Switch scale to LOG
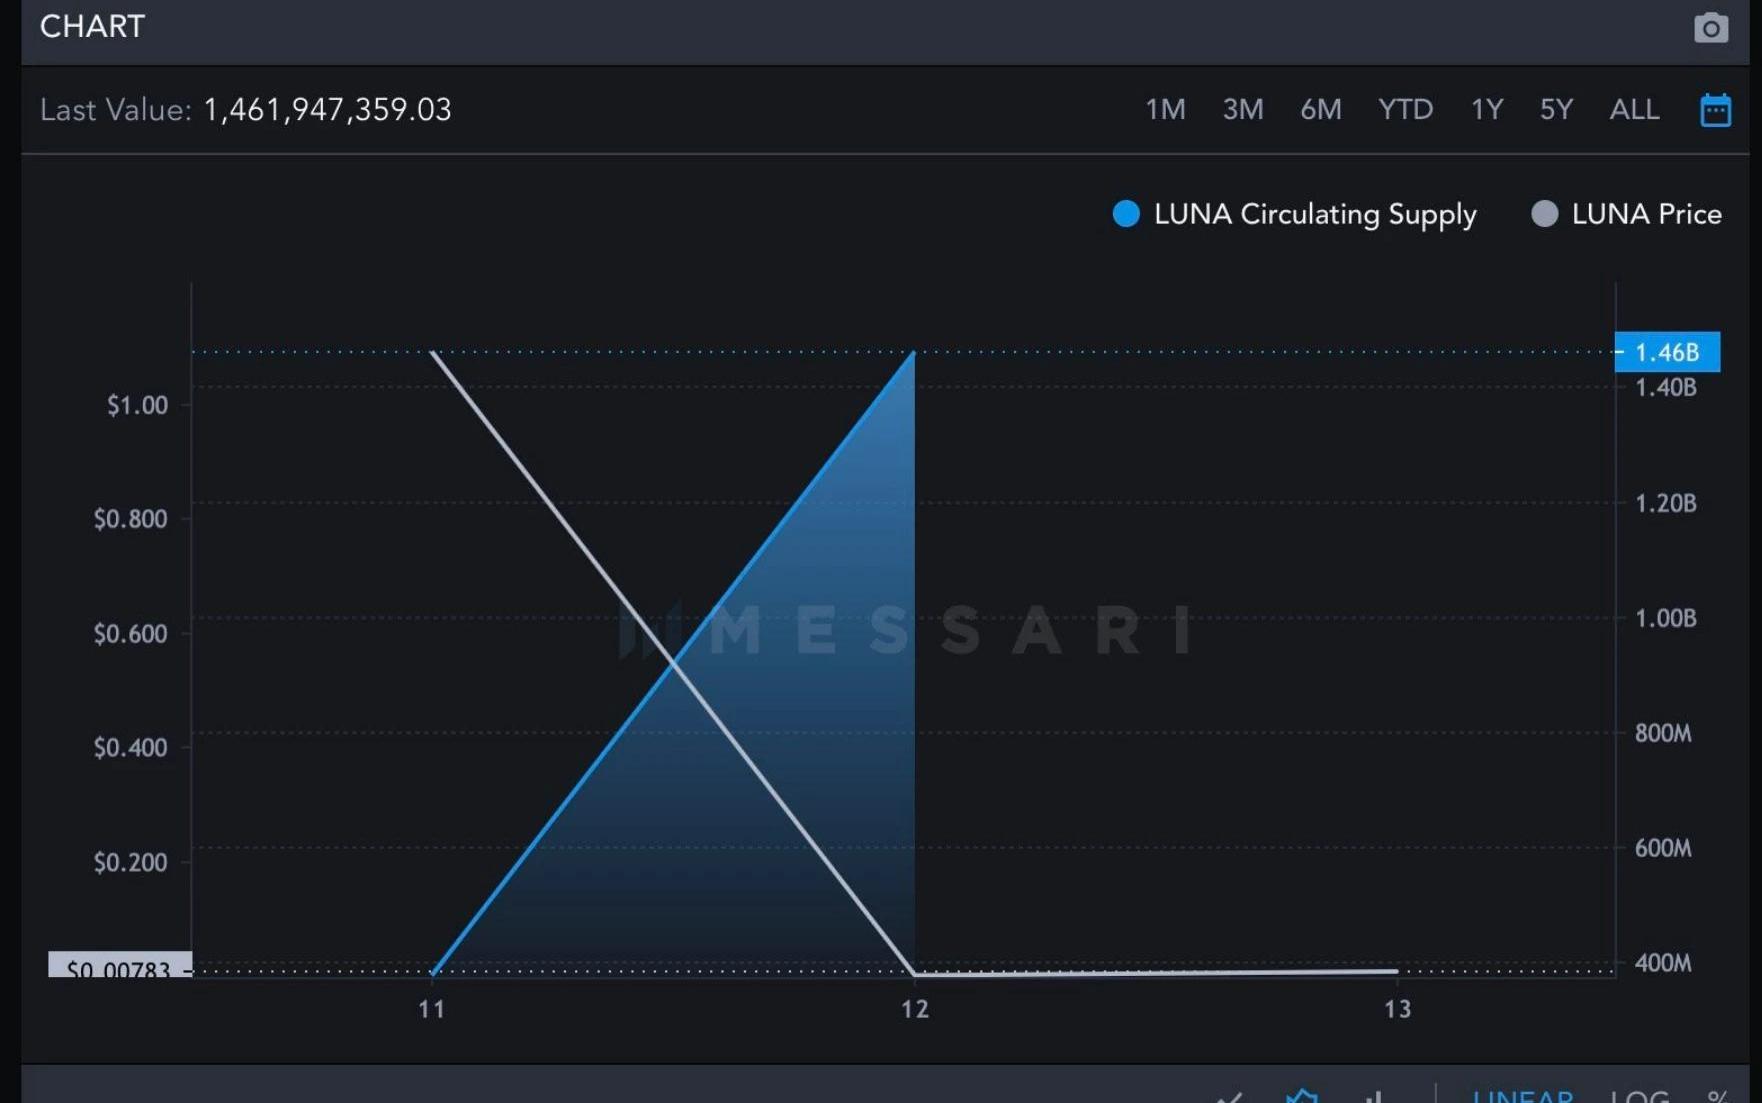 (1639, 1097)
